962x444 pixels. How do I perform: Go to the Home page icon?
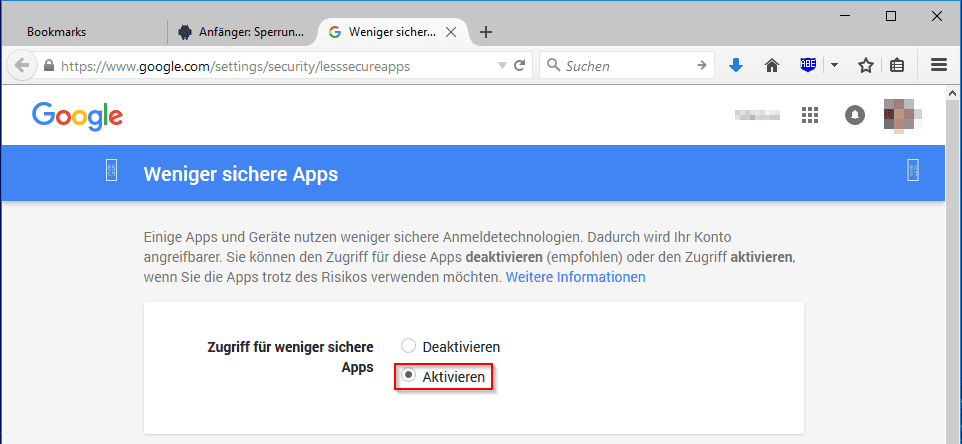point(772,66)
